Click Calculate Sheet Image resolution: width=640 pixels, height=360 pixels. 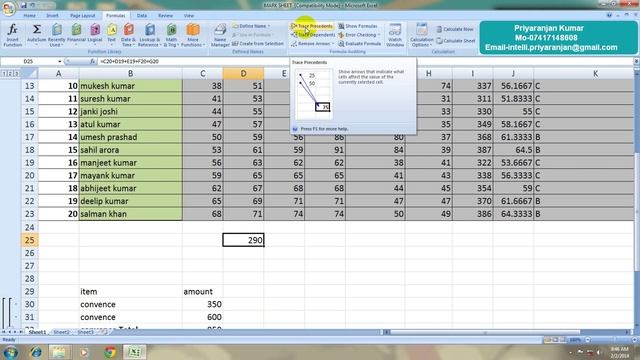[456, 41]
